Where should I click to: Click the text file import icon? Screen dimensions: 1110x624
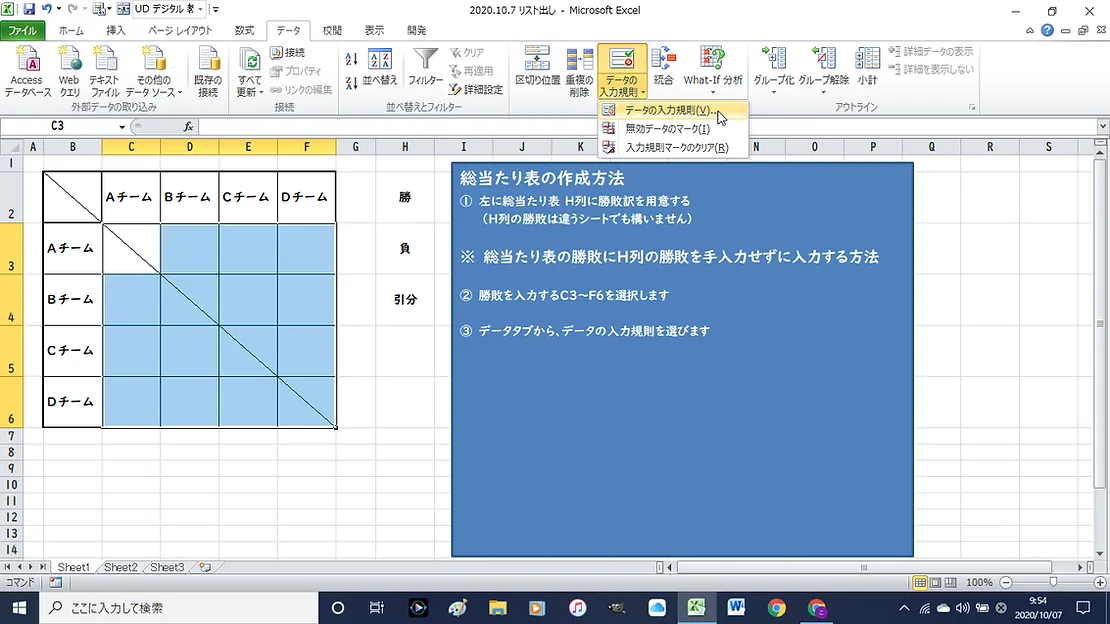tap(105, 61)
